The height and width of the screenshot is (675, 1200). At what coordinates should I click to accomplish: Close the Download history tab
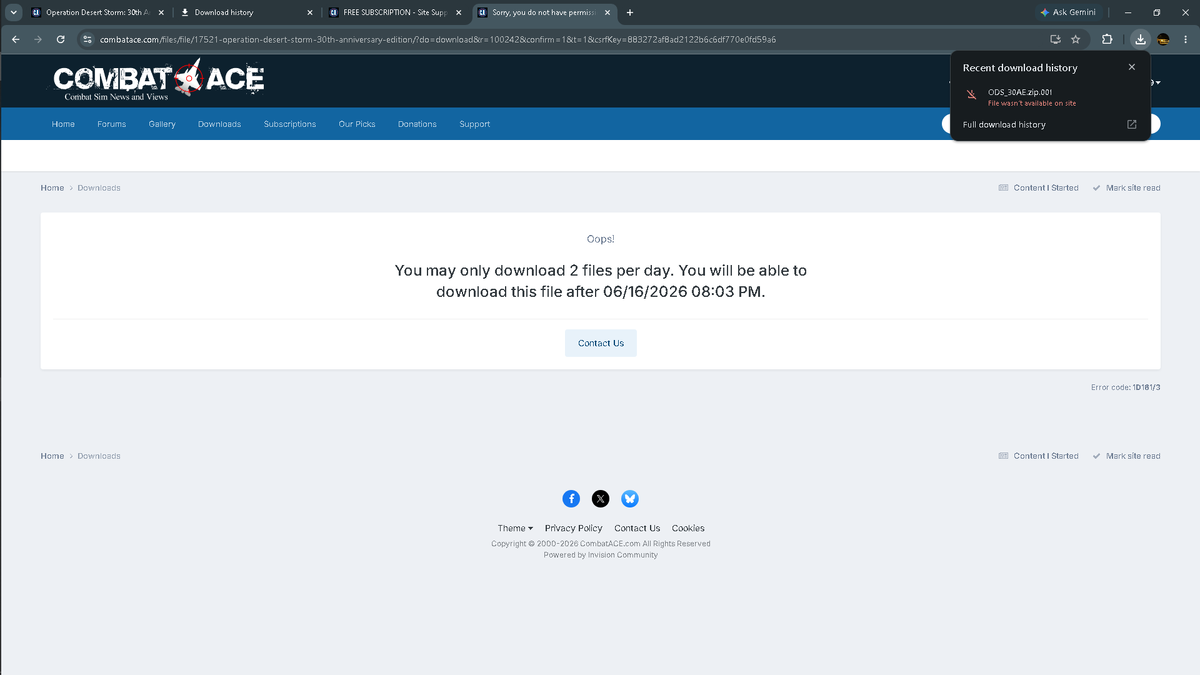310,12
